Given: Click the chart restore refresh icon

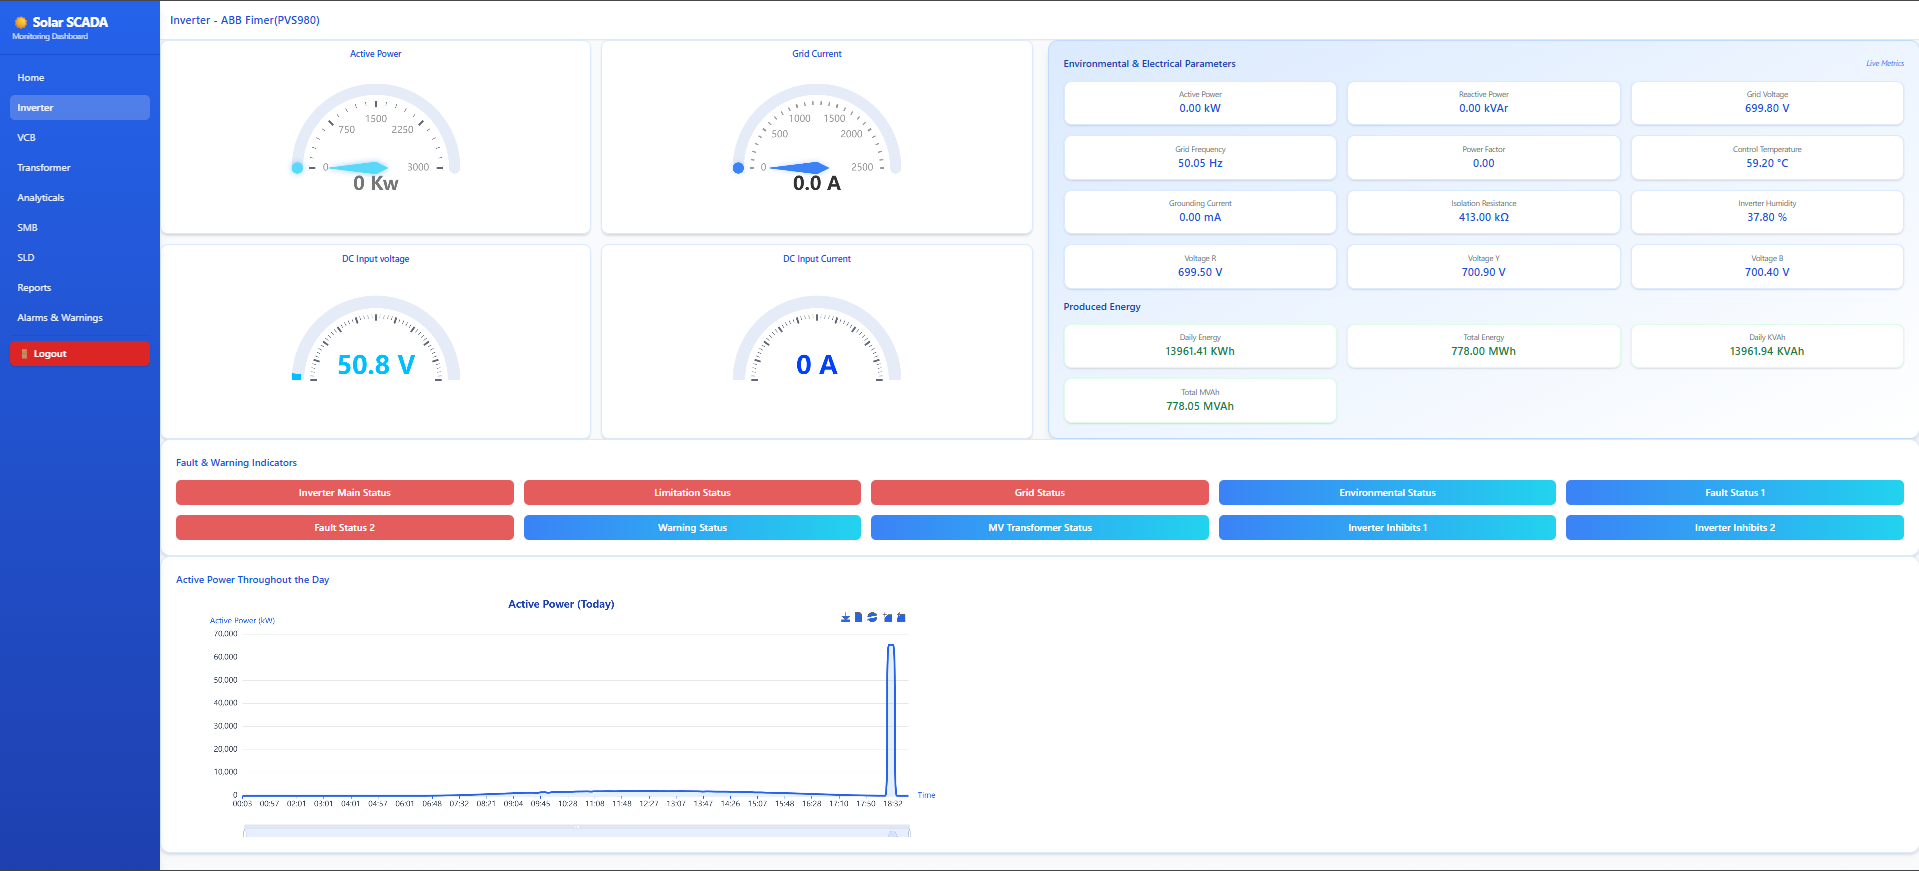Looking at the screenshot, I should click(x=872, y=617).
